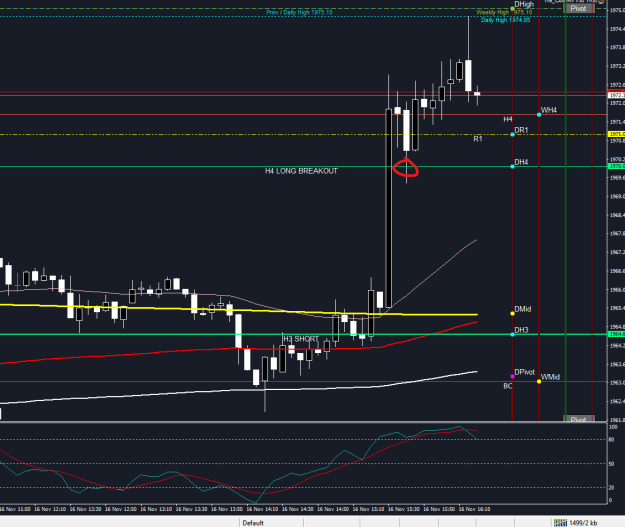Viewport: 625px width, 527px height.
Task: Click the BC label near the blue line
Action: click(x=507, y=386)
